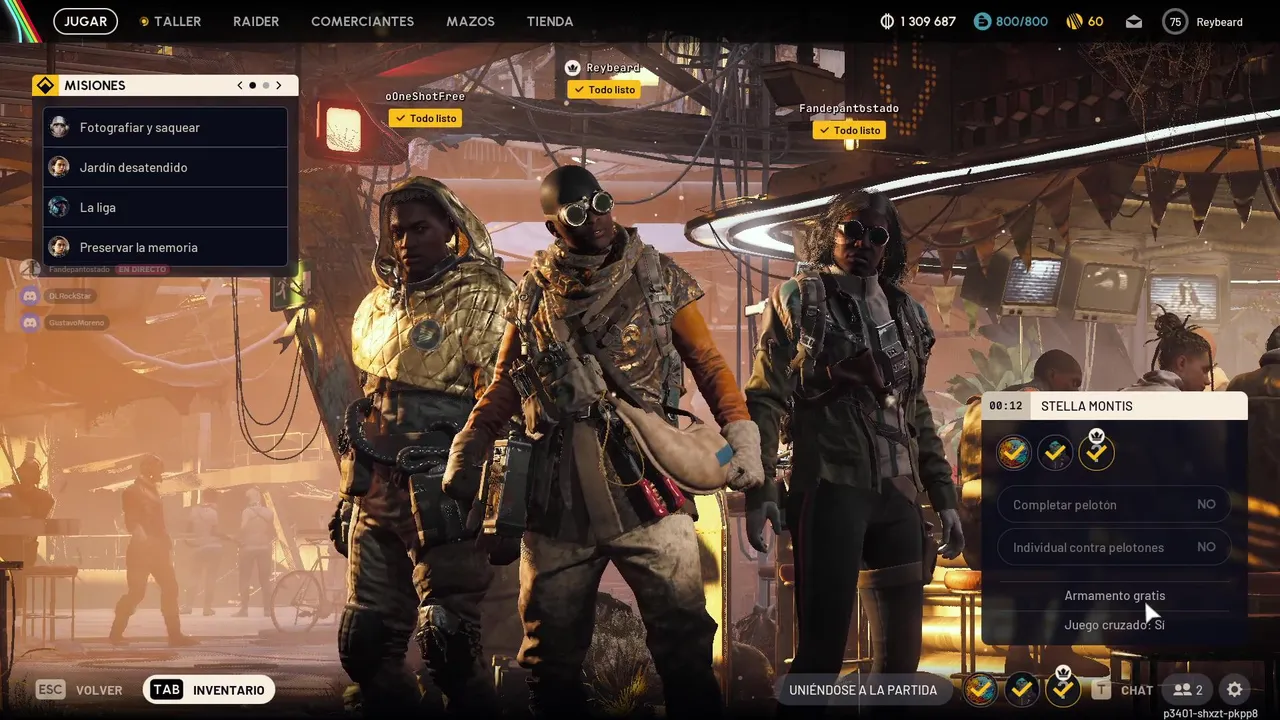The height and width of the screenshot is (720, 1280).
Task: Select the first missions page dot
Action: tap(252, 86)
